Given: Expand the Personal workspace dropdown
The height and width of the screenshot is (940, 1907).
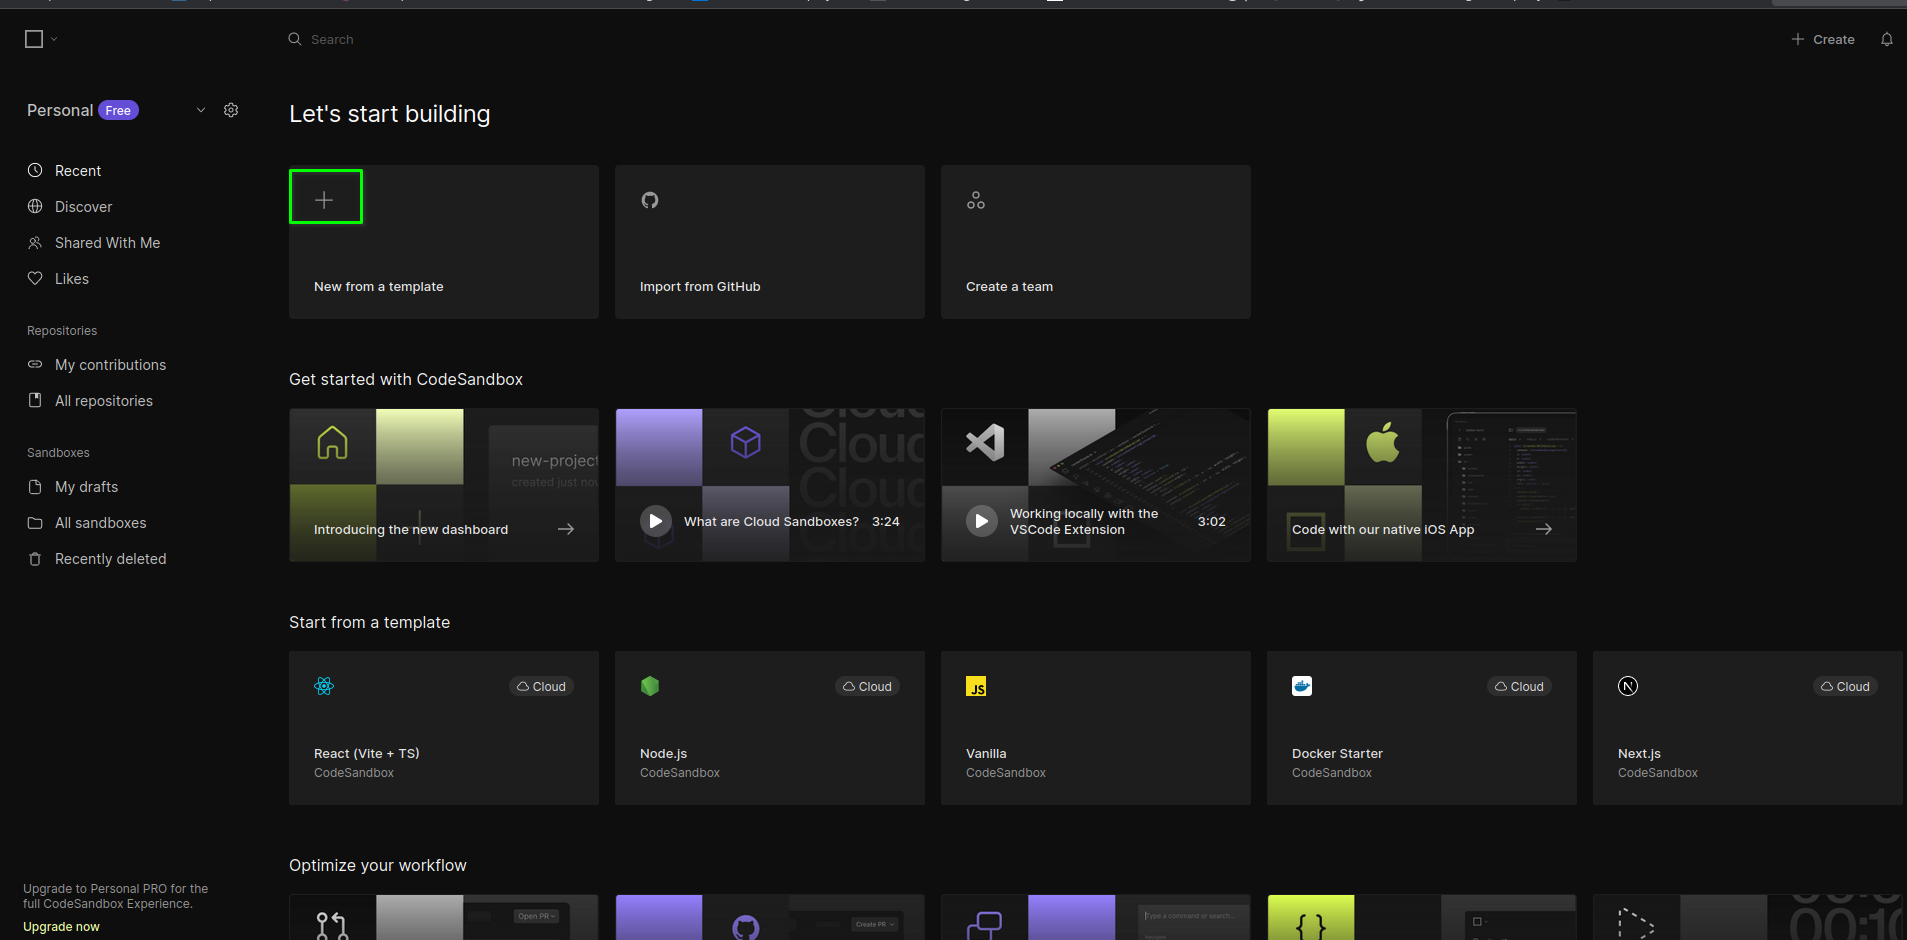Looking at the screenshot, I should tap(201, 110).
